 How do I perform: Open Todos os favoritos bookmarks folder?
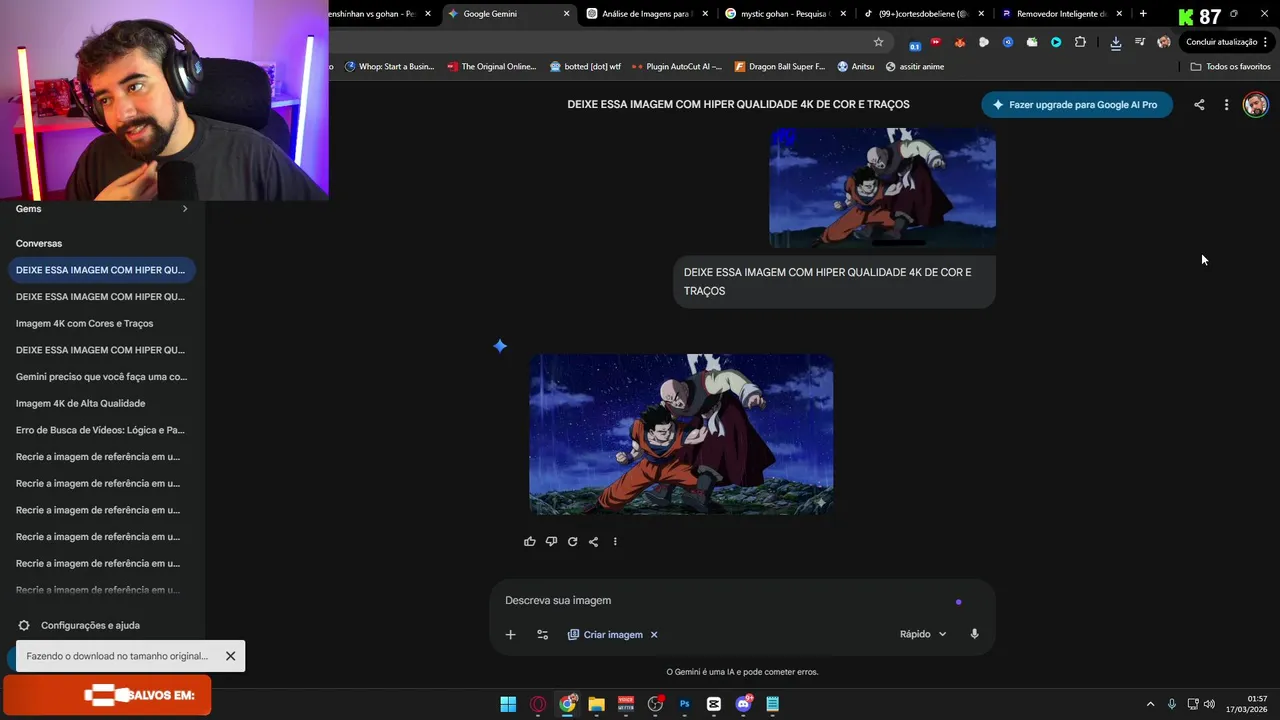point(1231,66)
